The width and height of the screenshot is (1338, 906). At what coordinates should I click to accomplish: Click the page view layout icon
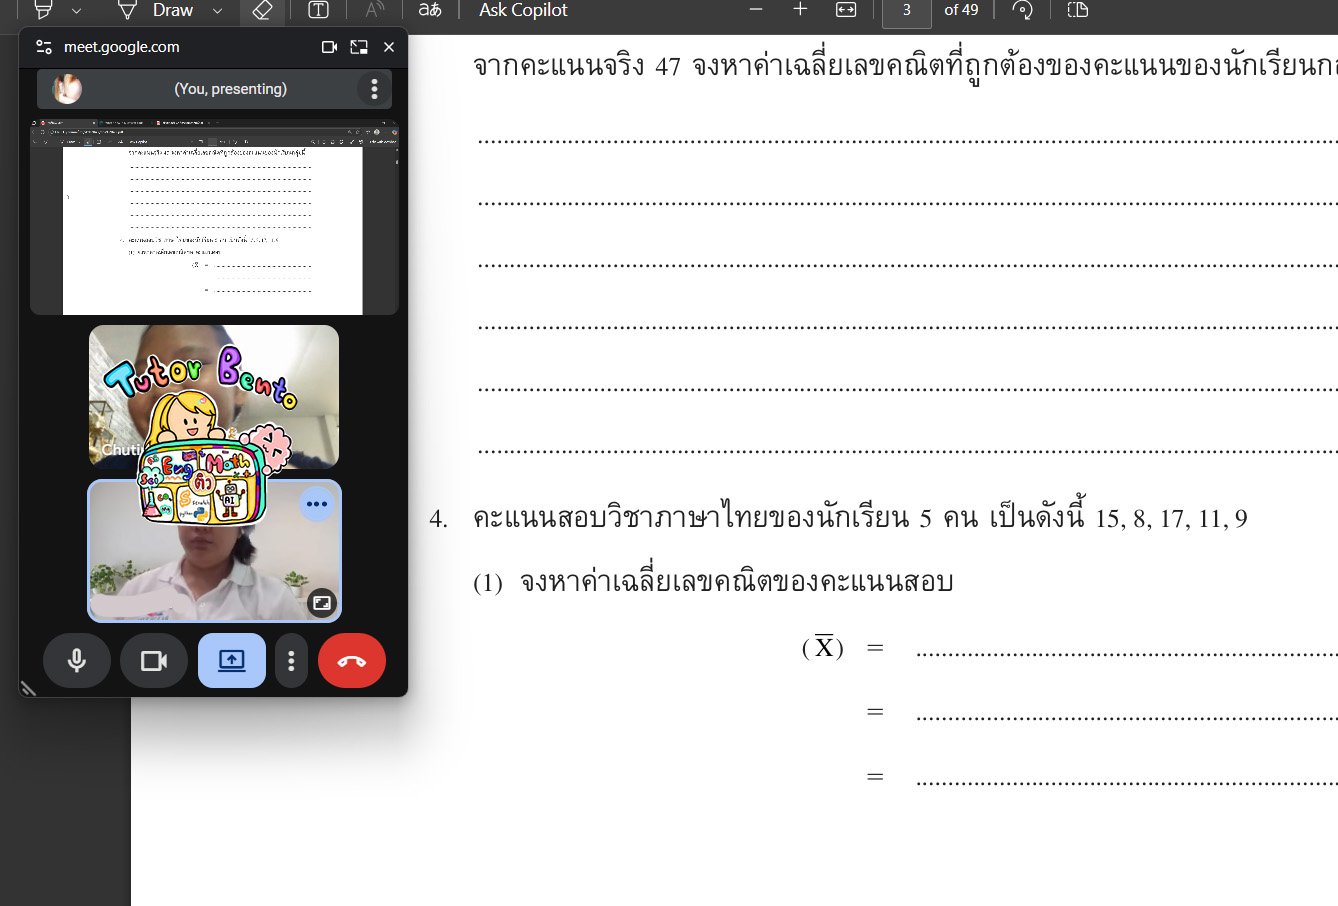(x=1076, y=10)
